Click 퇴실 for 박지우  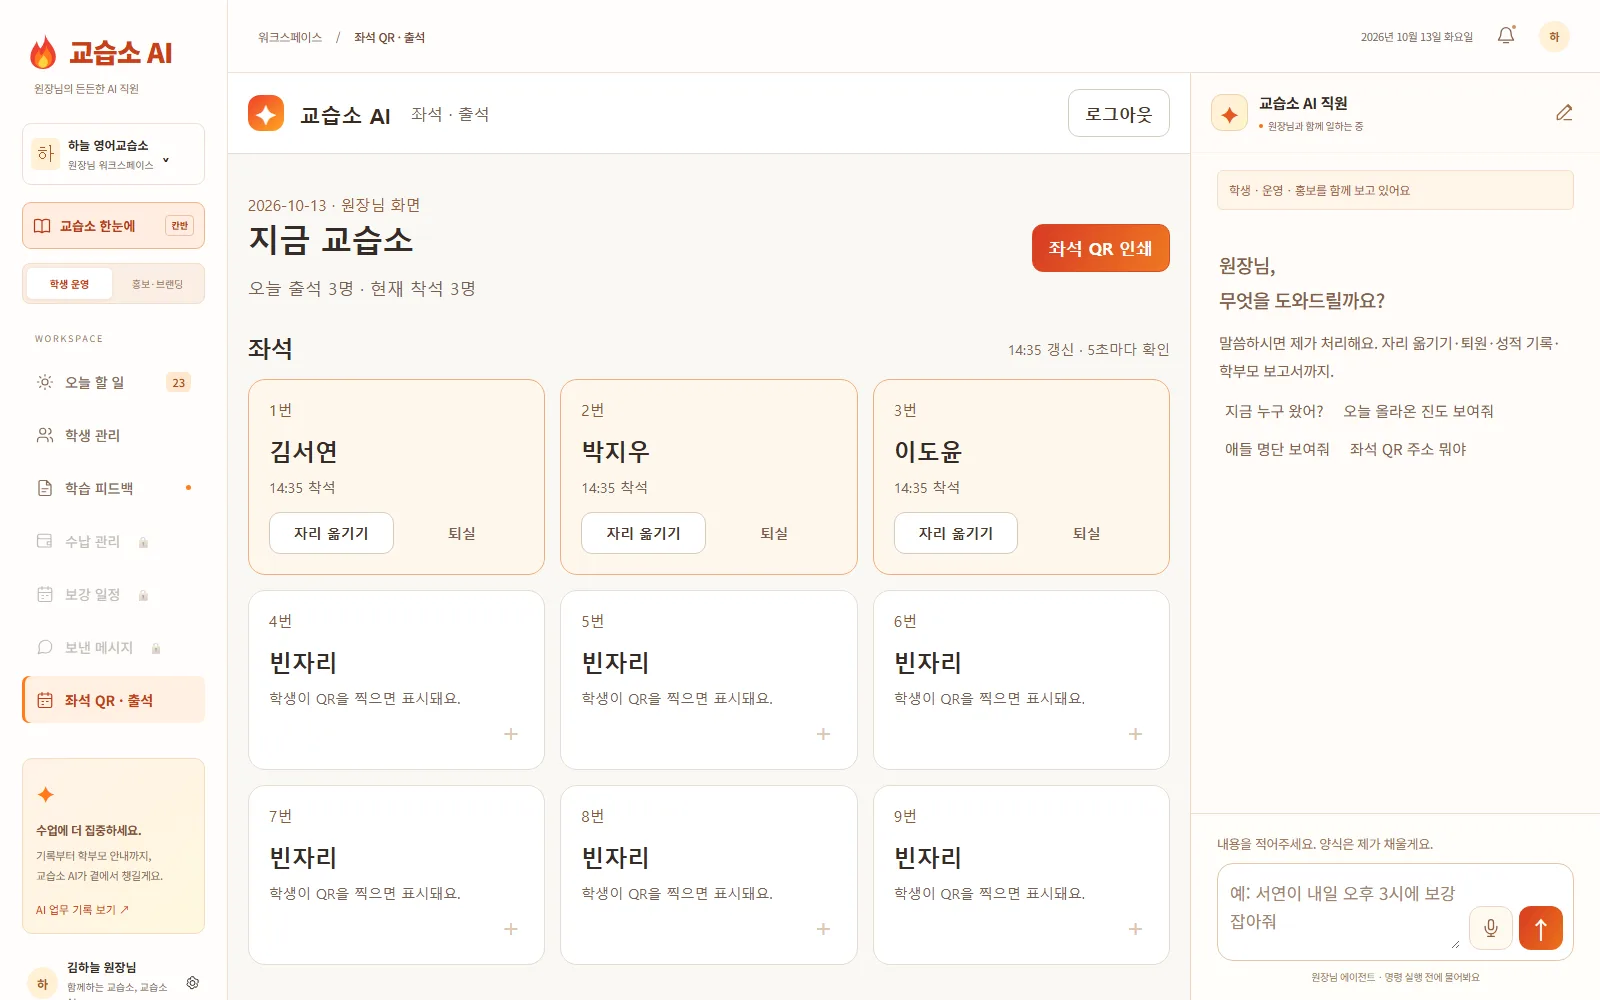(774, 533)
